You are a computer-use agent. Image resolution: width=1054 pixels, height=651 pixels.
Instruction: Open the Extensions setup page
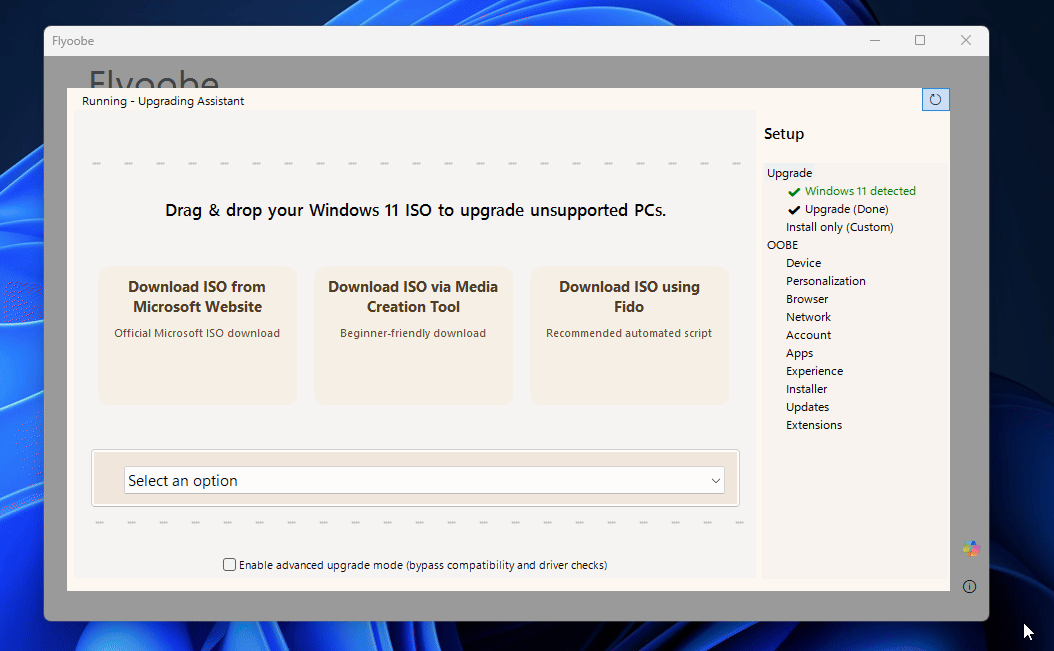click(x=813, y=425)
